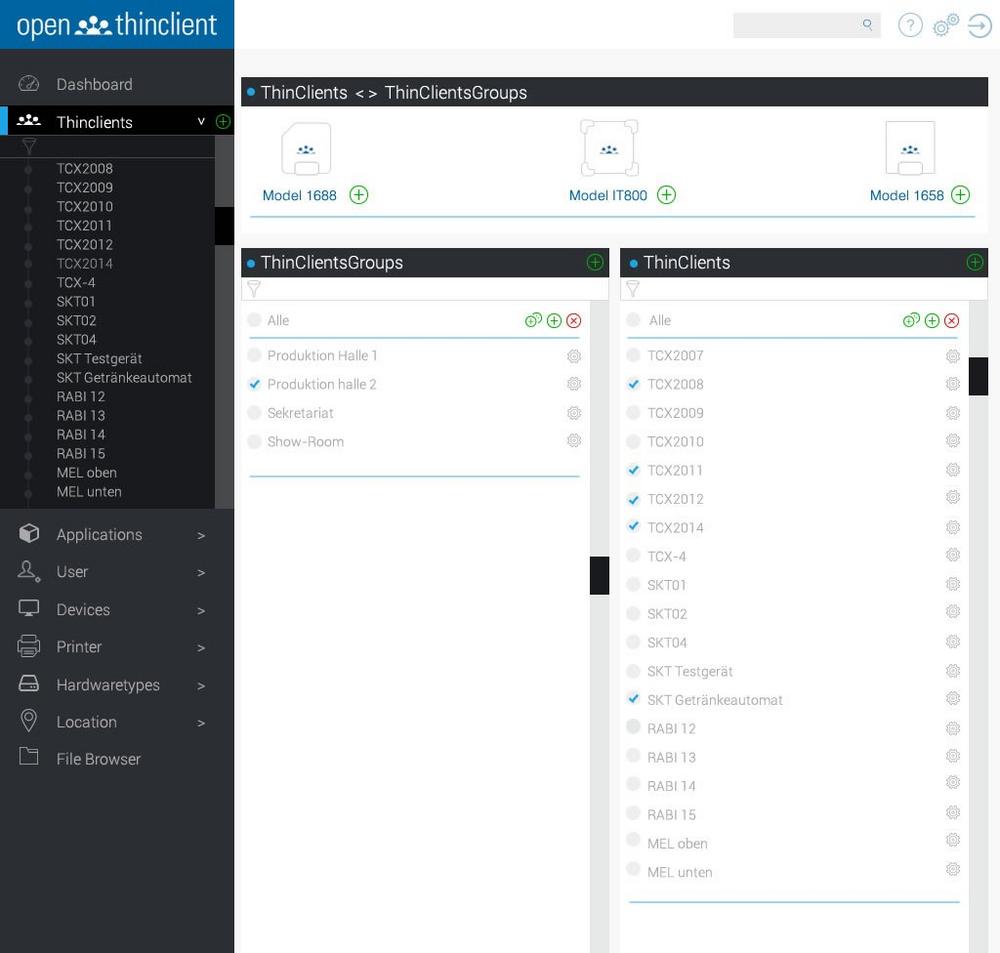Screen dimensions: 1000x953
Task: Click the Model 1658 link
Action: tap(906, 195)
